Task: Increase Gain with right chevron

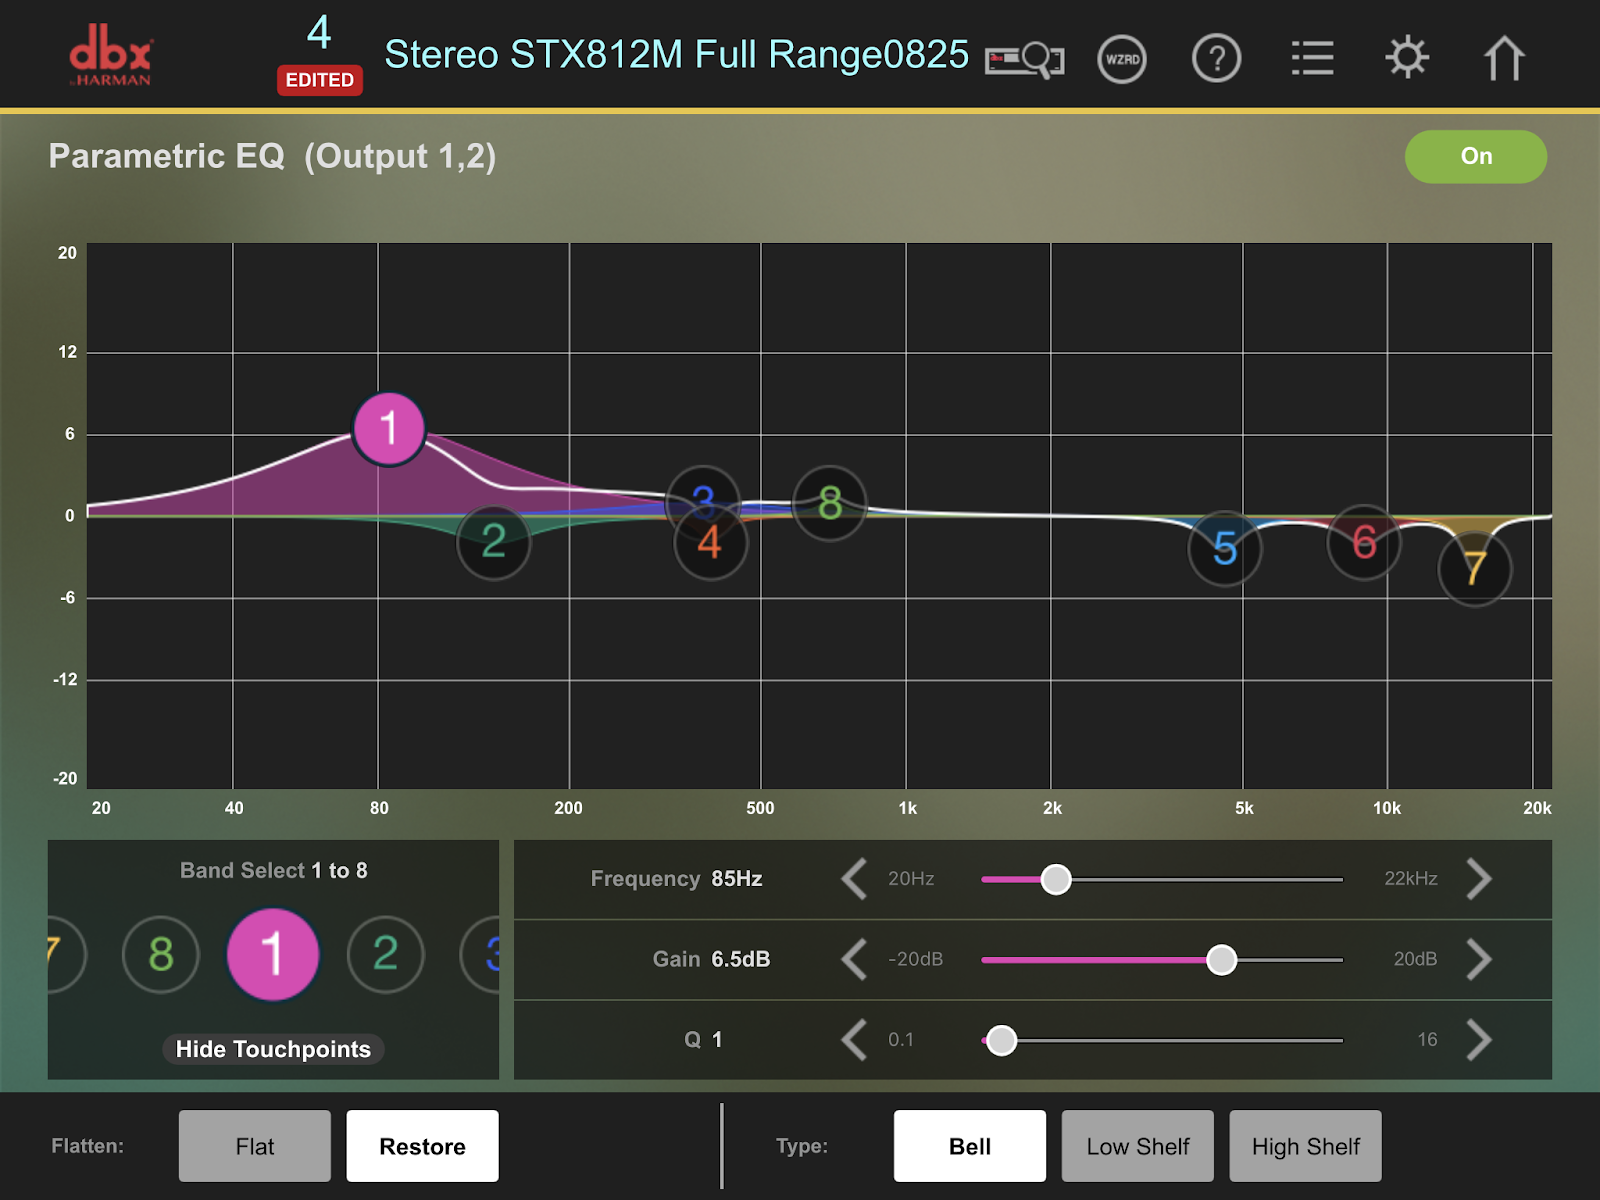Action: [1480, 959]
